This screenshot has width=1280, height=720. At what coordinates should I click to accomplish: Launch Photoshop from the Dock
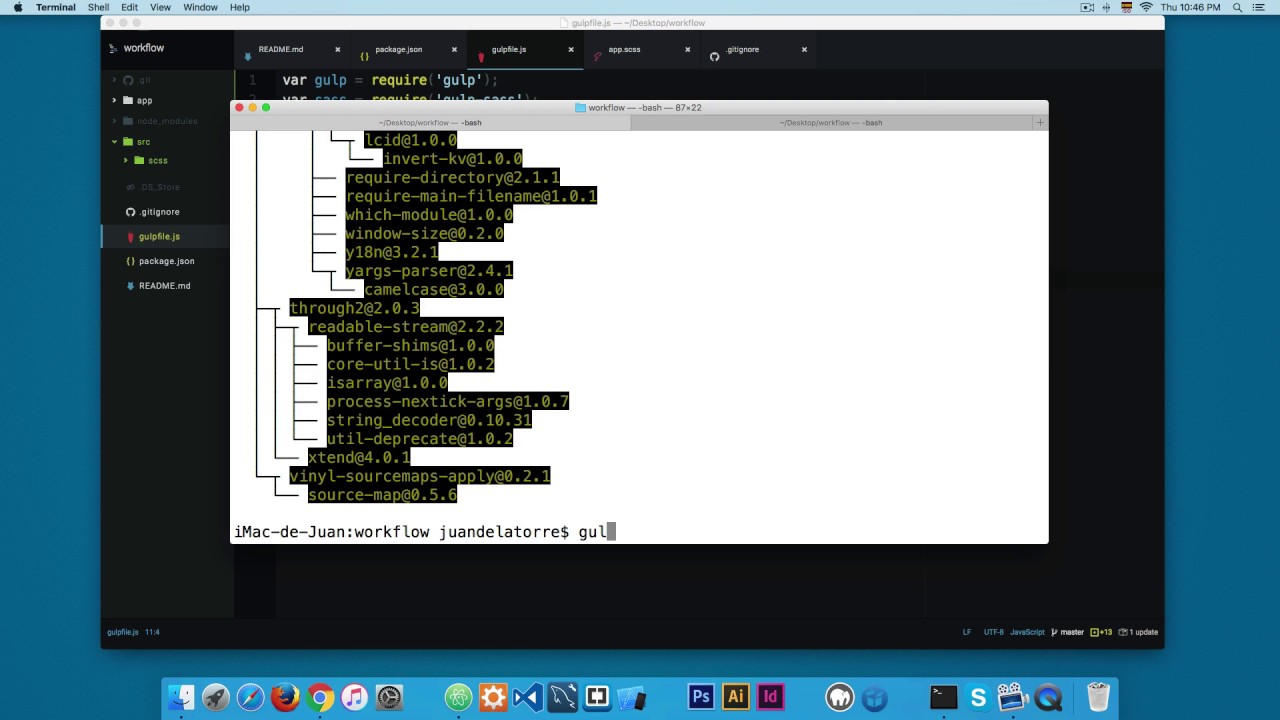701,697
